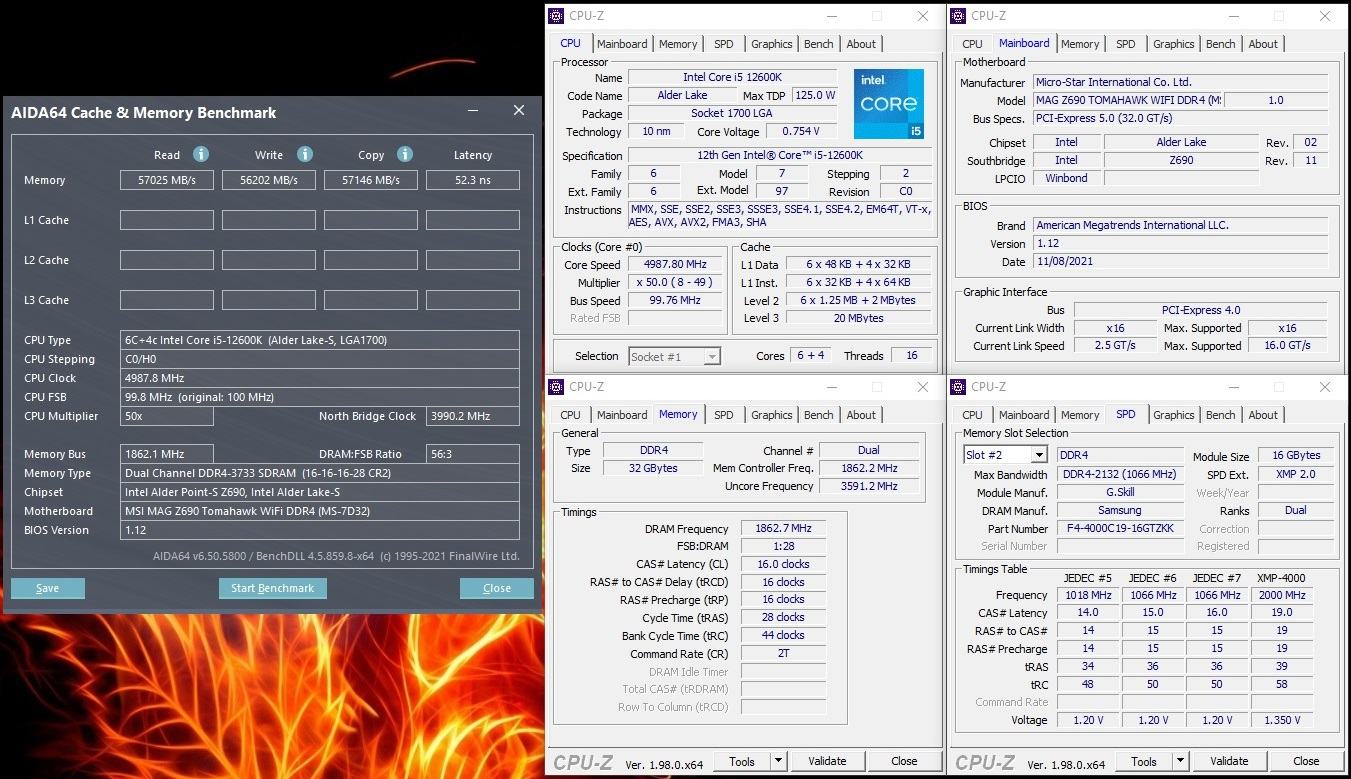Open Memory tab in the CPU-Z Motherboard window

point(1080,44)
